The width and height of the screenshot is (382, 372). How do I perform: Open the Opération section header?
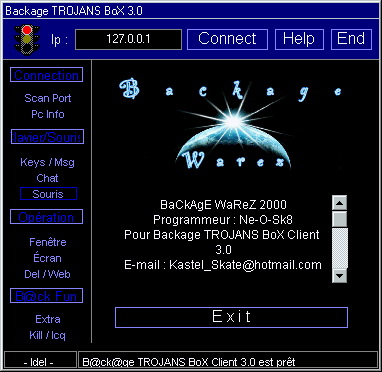click(46, 217)
